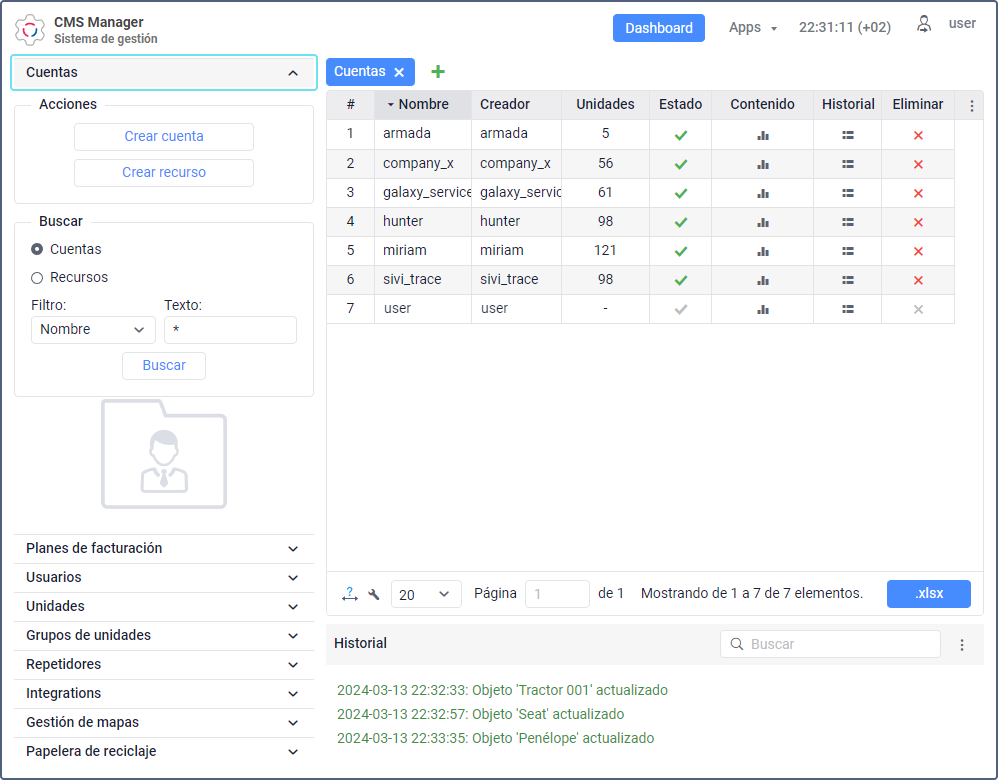
Task: Open the Nombre filter dropdown
Action: (93, 330)
